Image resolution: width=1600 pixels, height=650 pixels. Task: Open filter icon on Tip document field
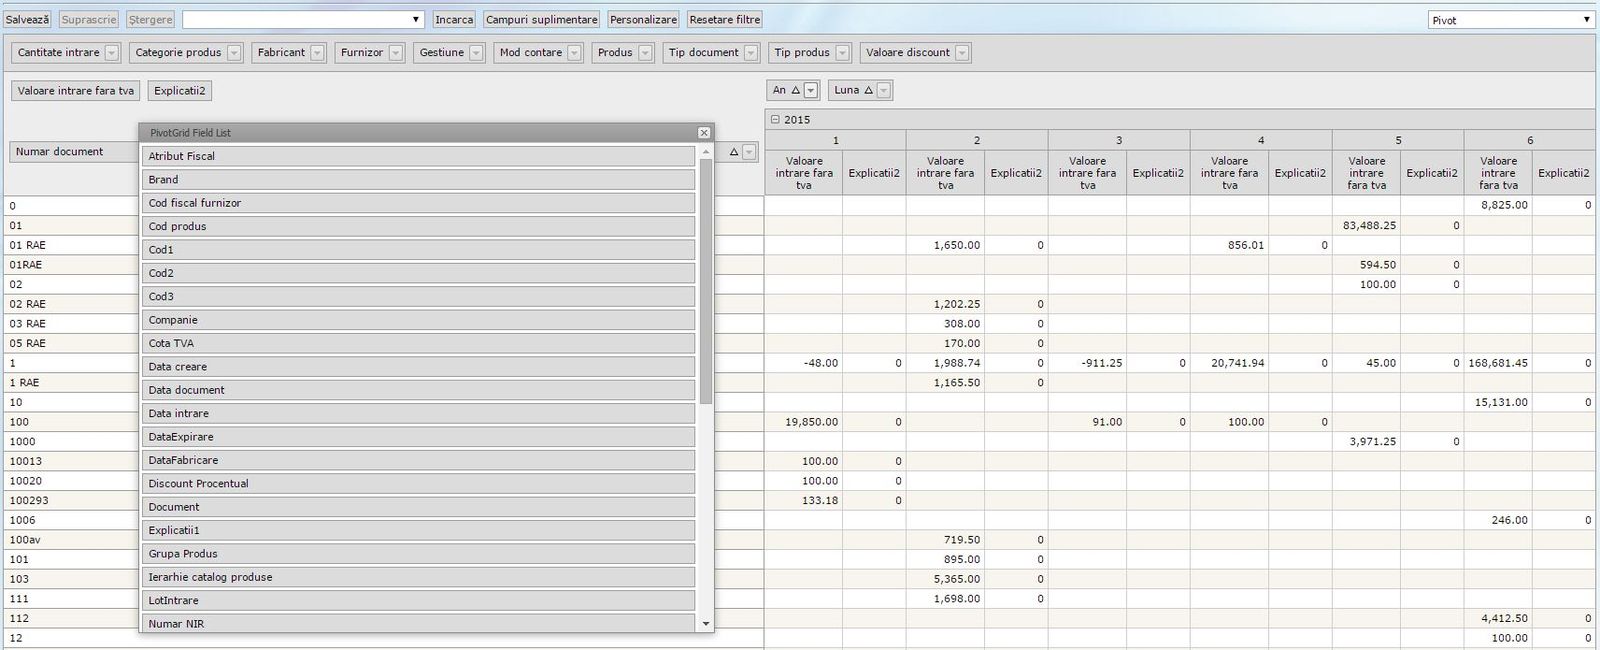(751, 53)
